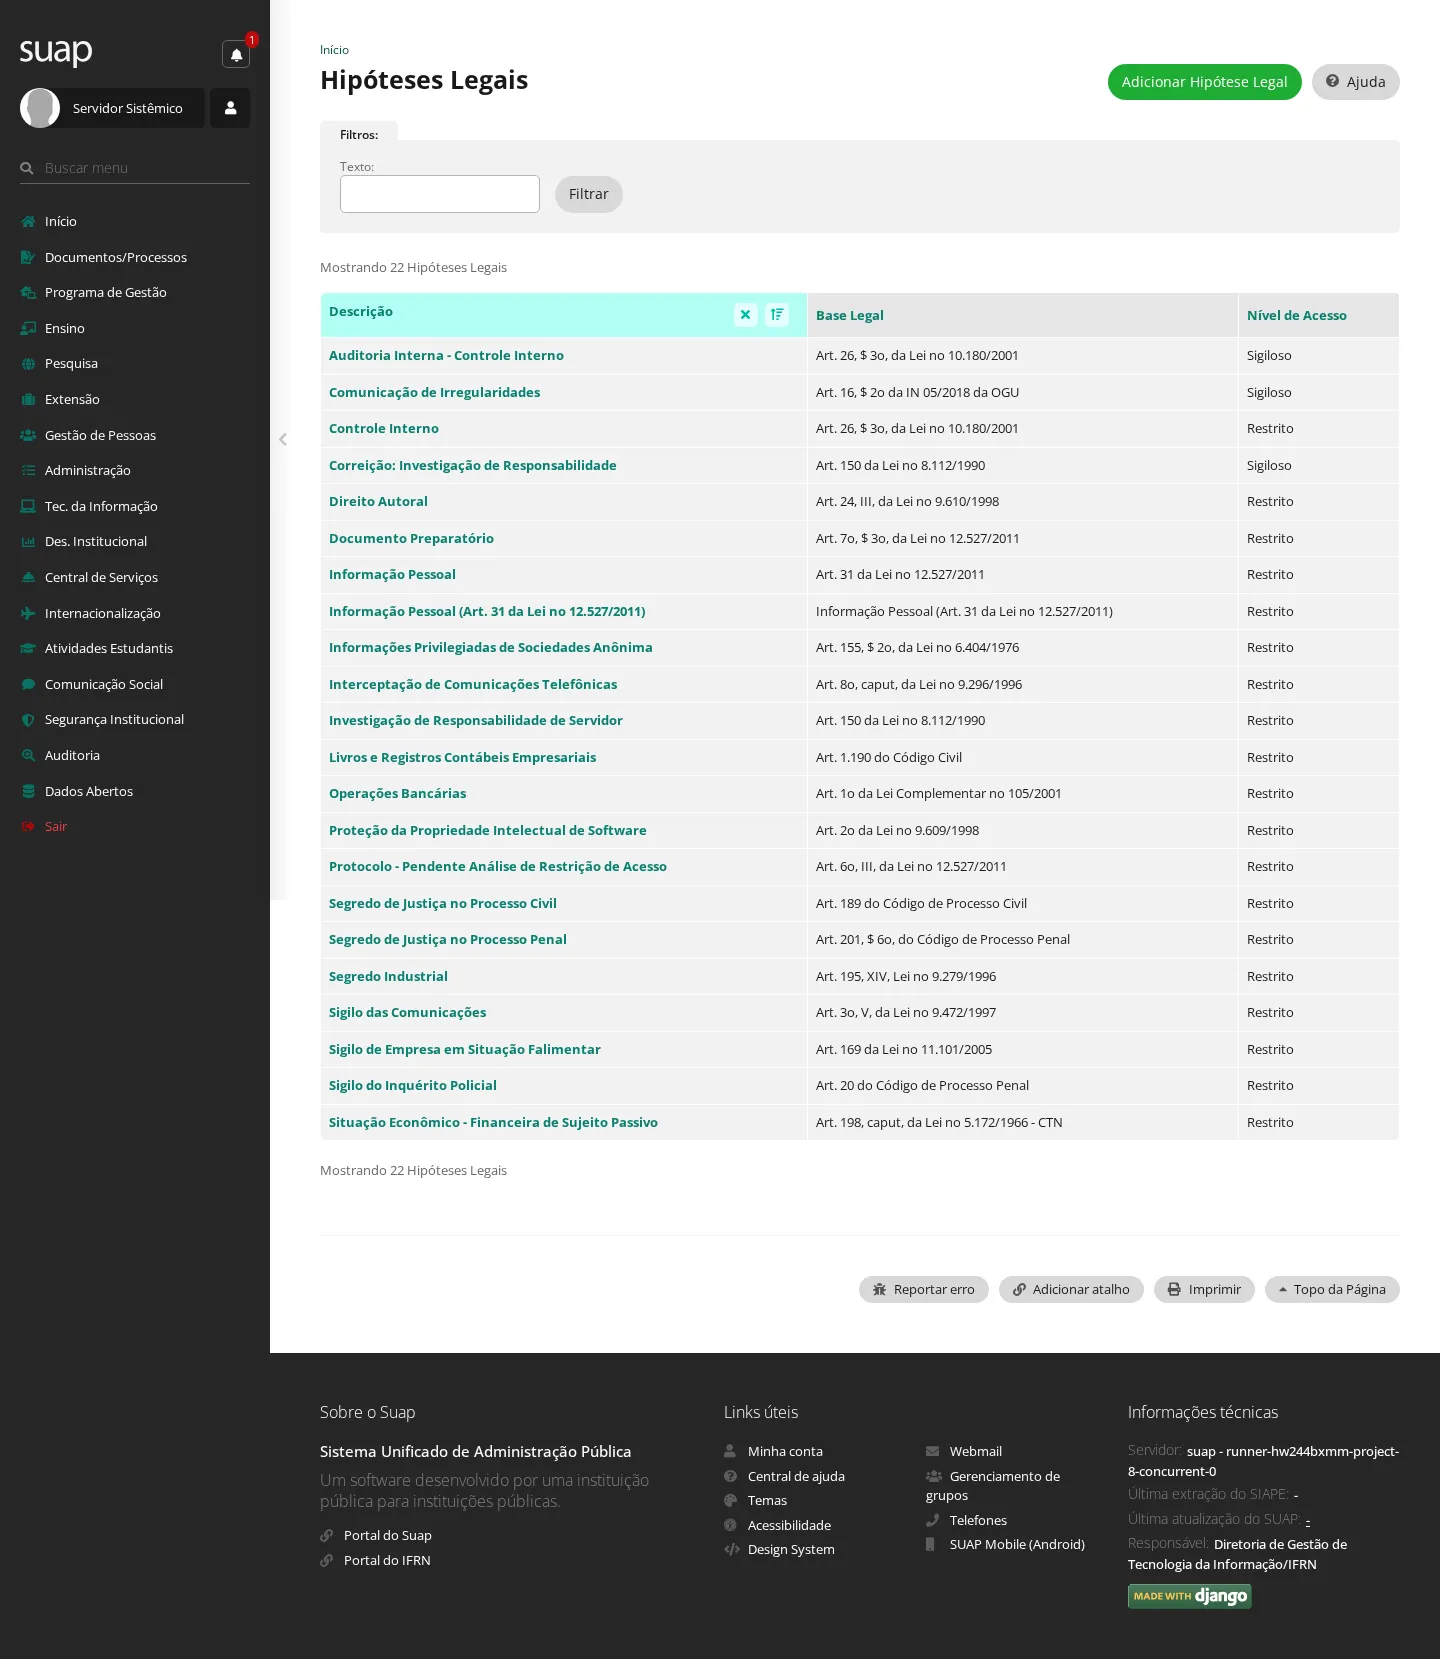Open the Sigilo do Inquérito Policial entry
The width and height of the screenshot is (1440, 1659).
pyautogui.click(x=413, y=1085)
